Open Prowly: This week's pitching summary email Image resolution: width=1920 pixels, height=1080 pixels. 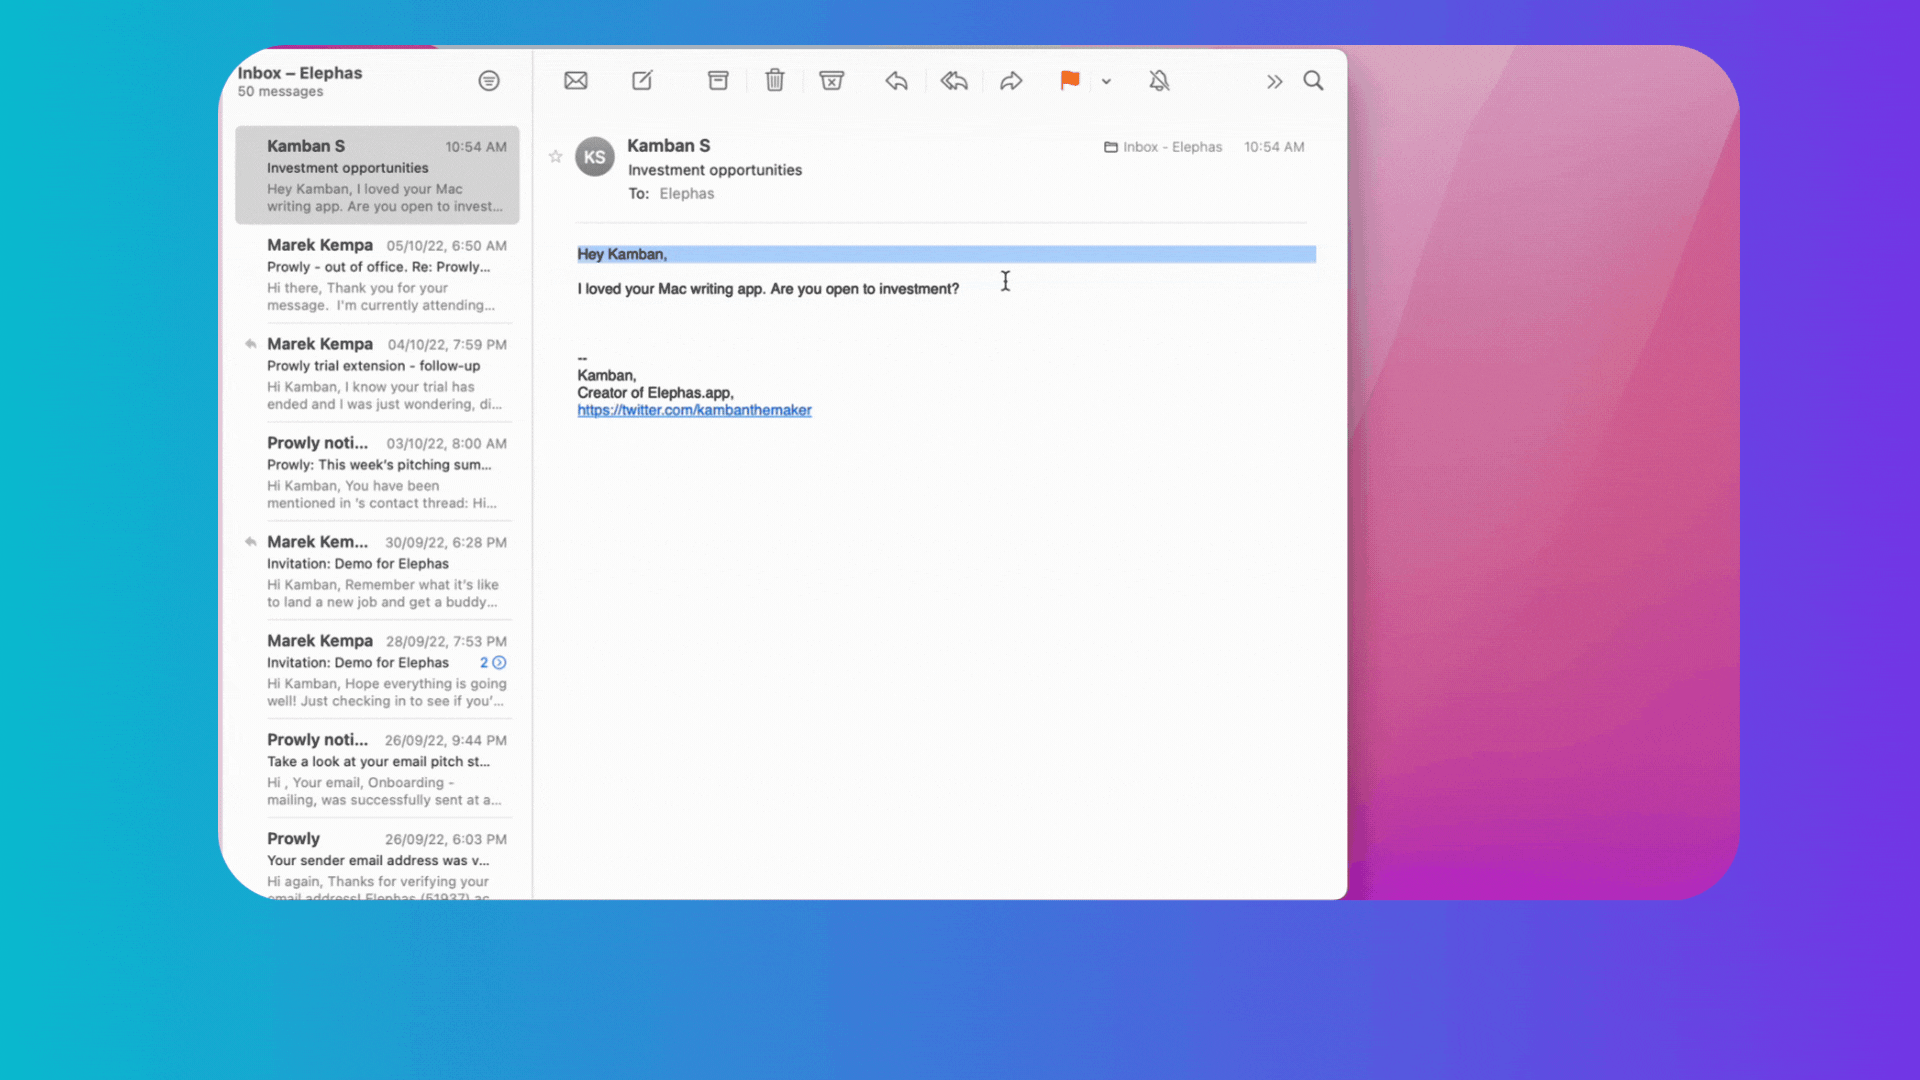[377, 472]
